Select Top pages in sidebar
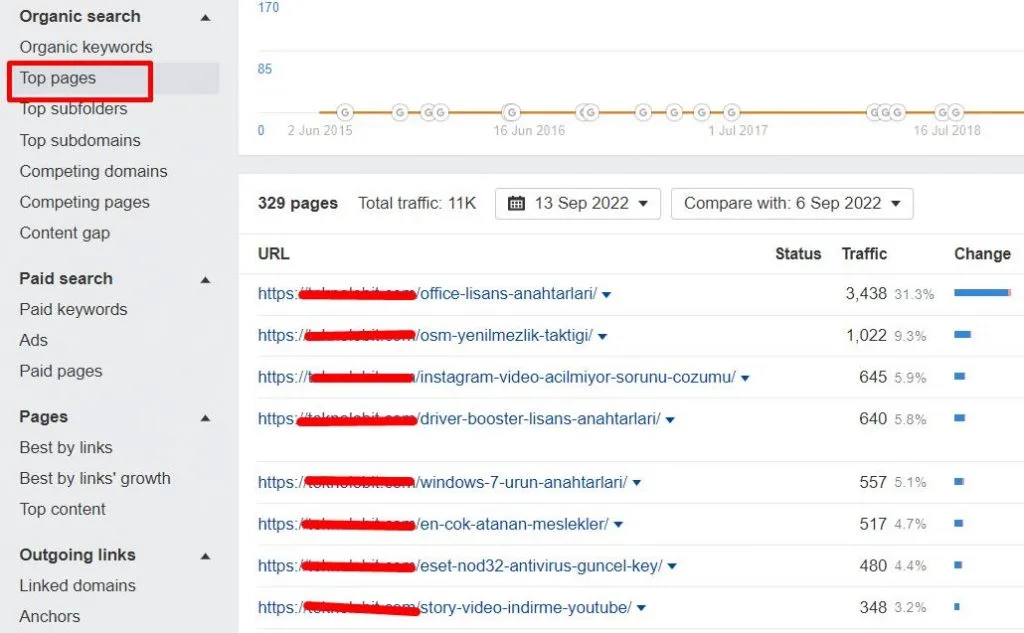This screenshot has height=633, width=1024. tap(57, 78)
